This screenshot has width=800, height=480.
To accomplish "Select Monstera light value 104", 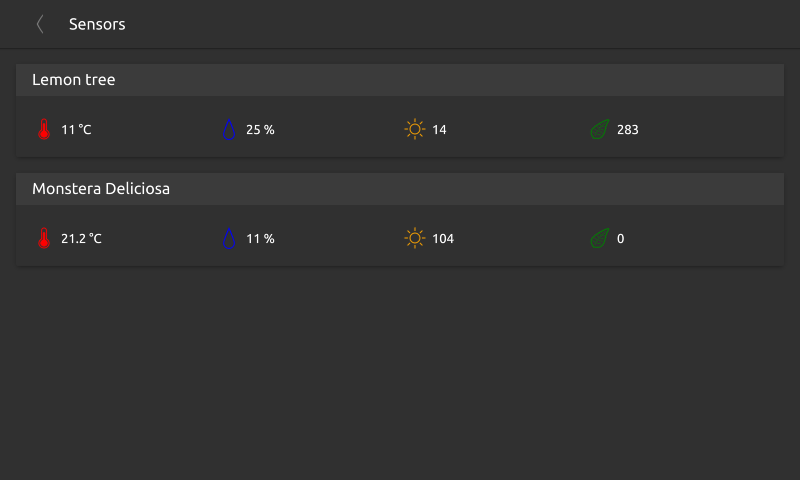I will 443,238.
